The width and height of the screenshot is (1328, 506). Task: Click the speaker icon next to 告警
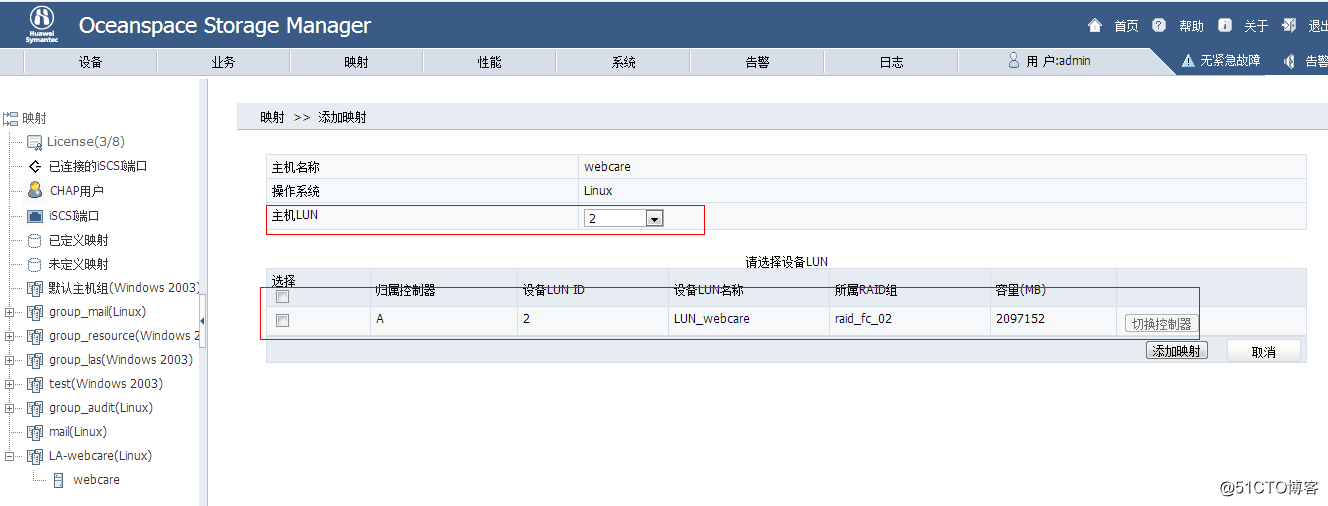pyautogui.click(x=1289, y=61)
